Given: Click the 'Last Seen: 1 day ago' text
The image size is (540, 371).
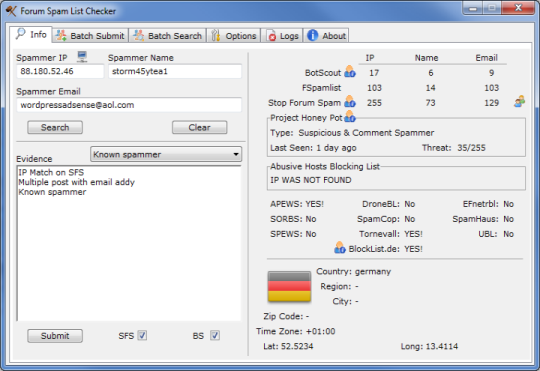Looking at the screenshot, I should [x=313, y=148].
